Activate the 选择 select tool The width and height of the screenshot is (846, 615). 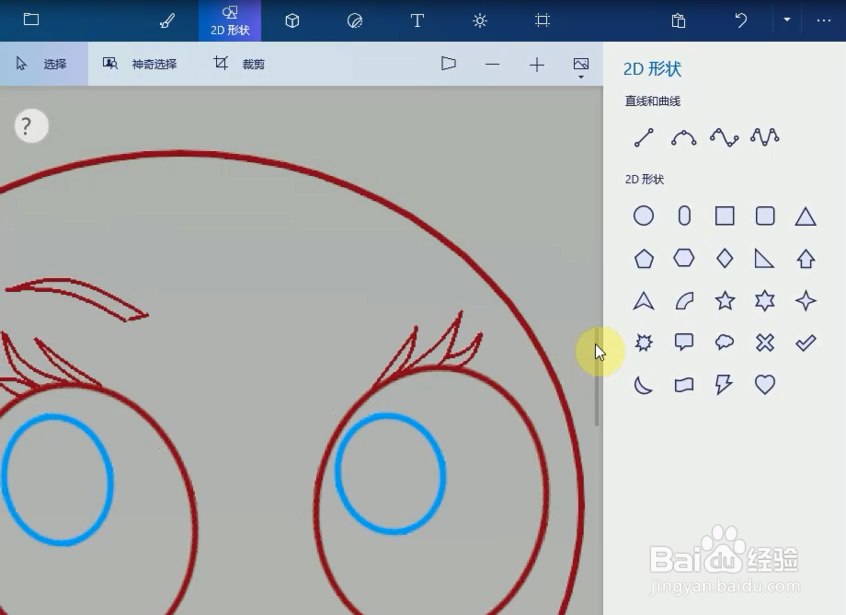coord(43,64)
